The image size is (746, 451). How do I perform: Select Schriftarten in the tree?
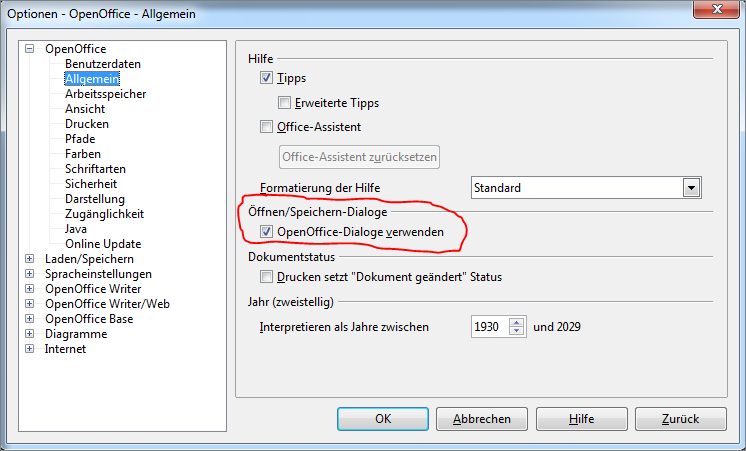96,169
